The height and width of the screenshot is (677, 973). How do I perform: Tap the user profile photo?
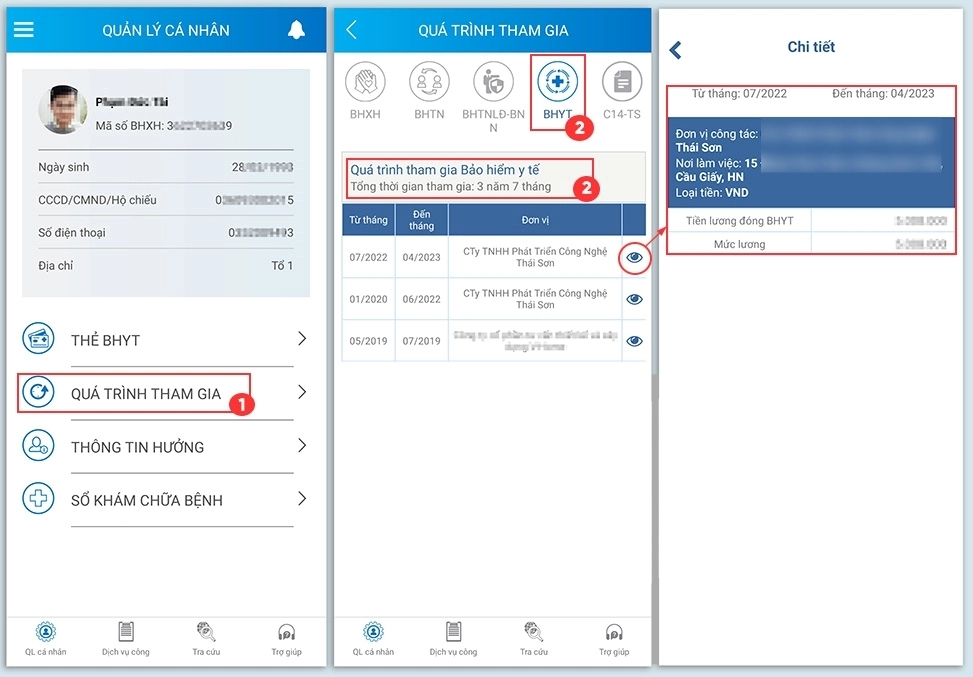[x=63, y=110]
